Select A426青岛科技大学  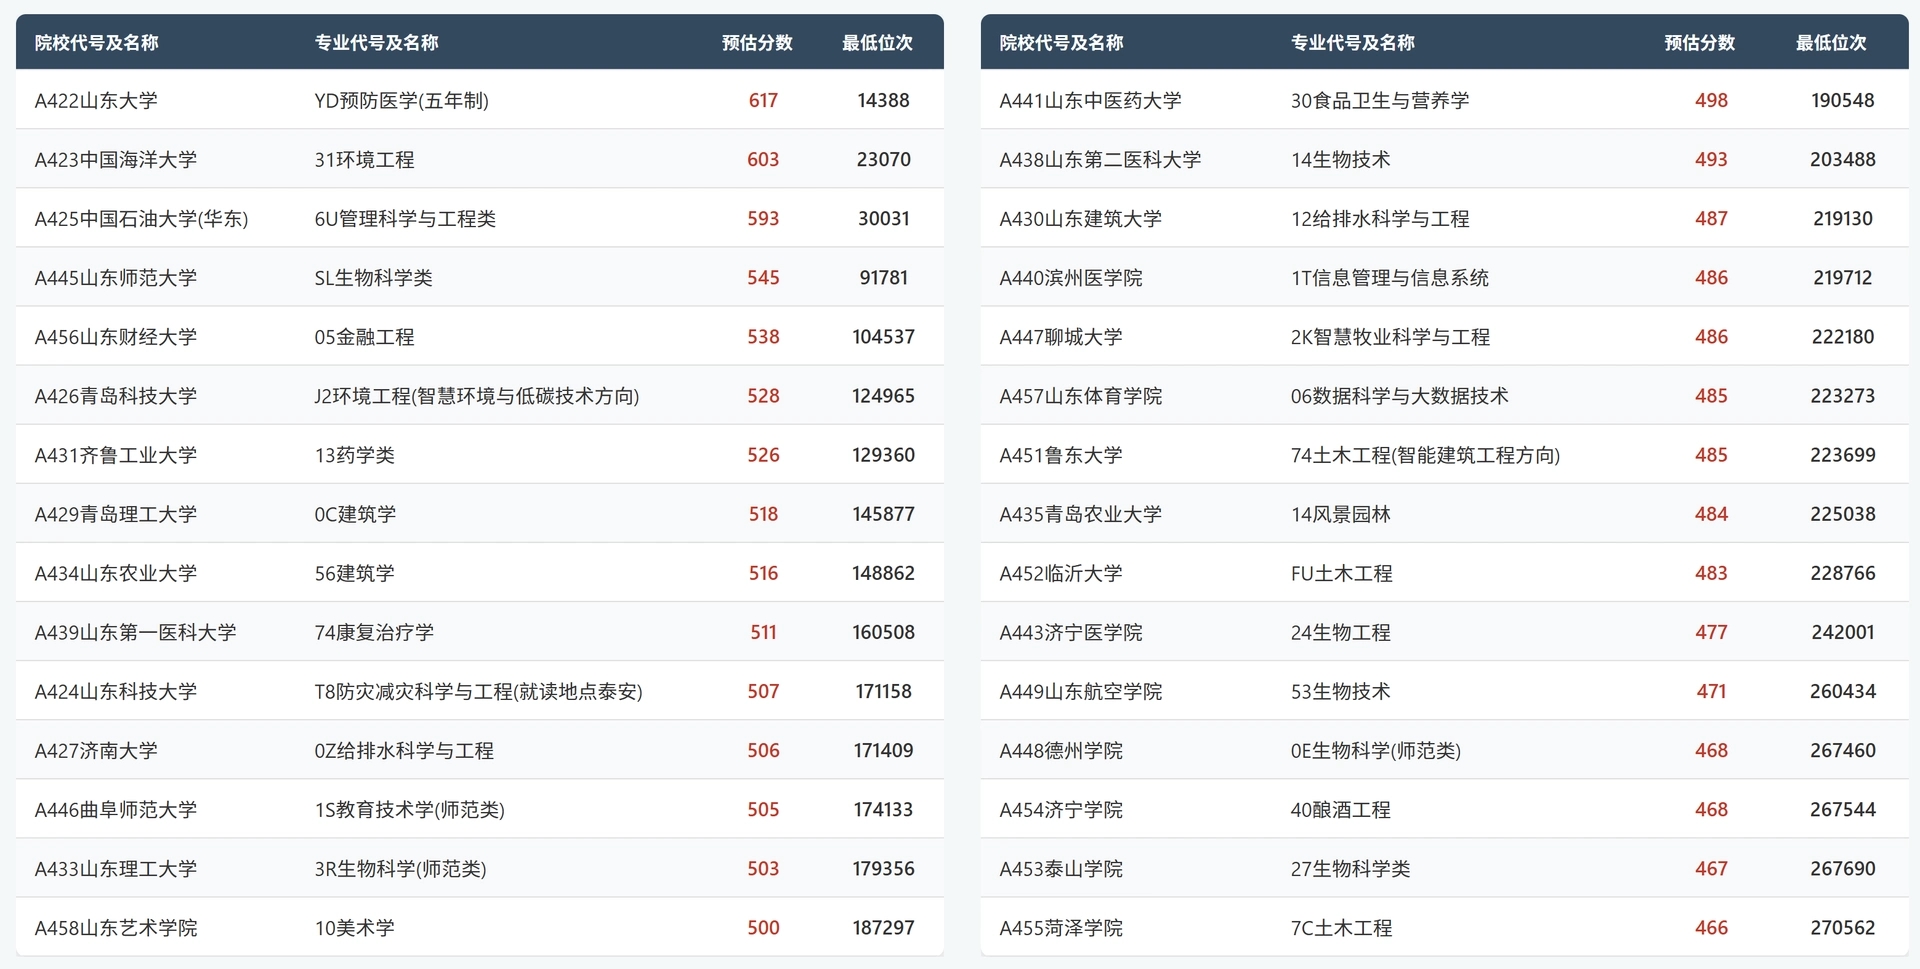tap(115, 395)
